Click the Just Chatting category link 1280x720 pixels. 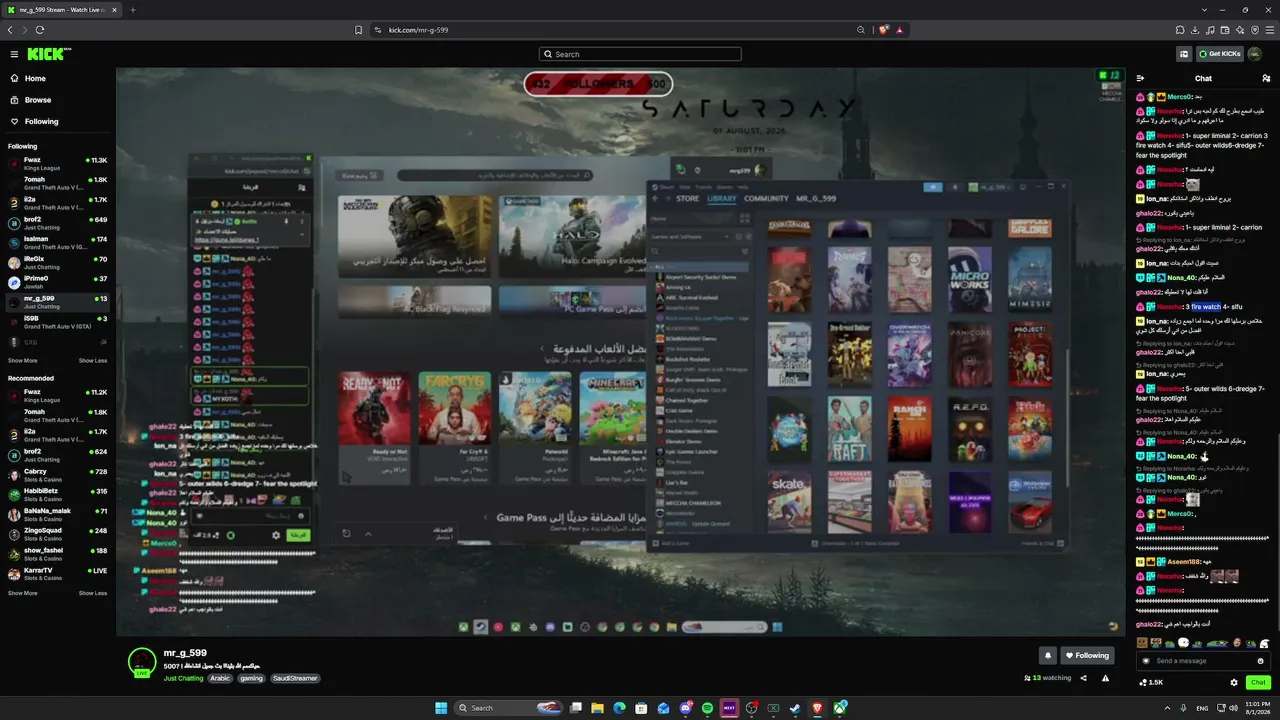pyautogui.click(x=183, y=678)
